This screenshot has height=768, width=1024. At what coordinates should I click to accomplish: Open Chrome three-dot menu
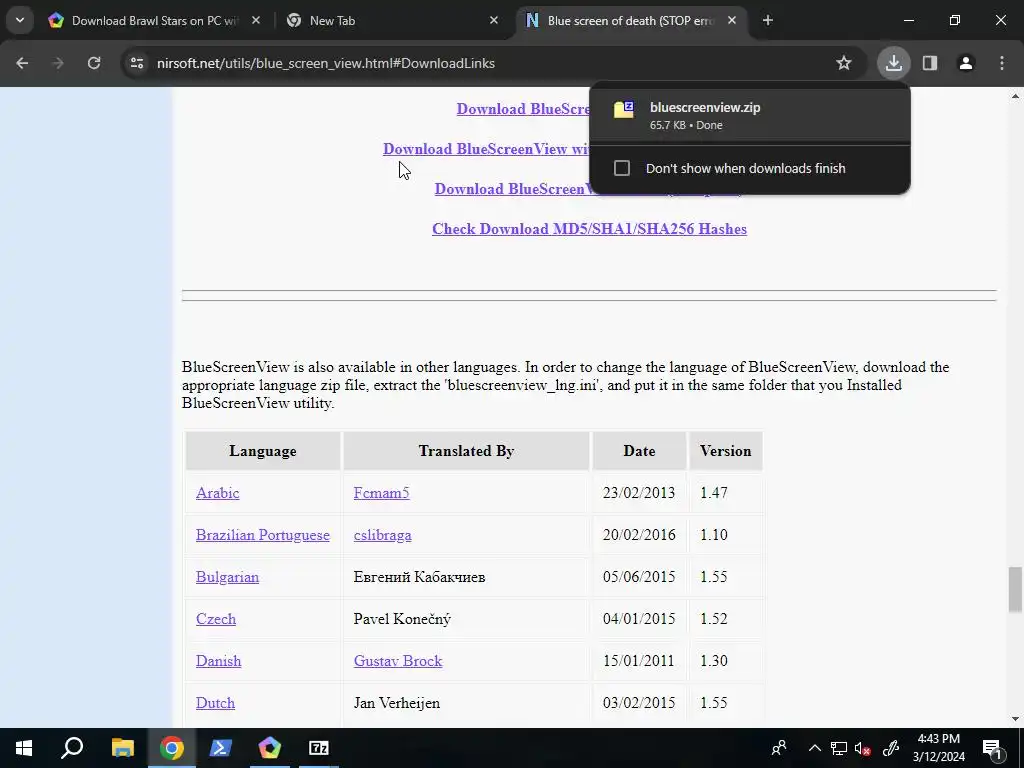pos(1002,63)
